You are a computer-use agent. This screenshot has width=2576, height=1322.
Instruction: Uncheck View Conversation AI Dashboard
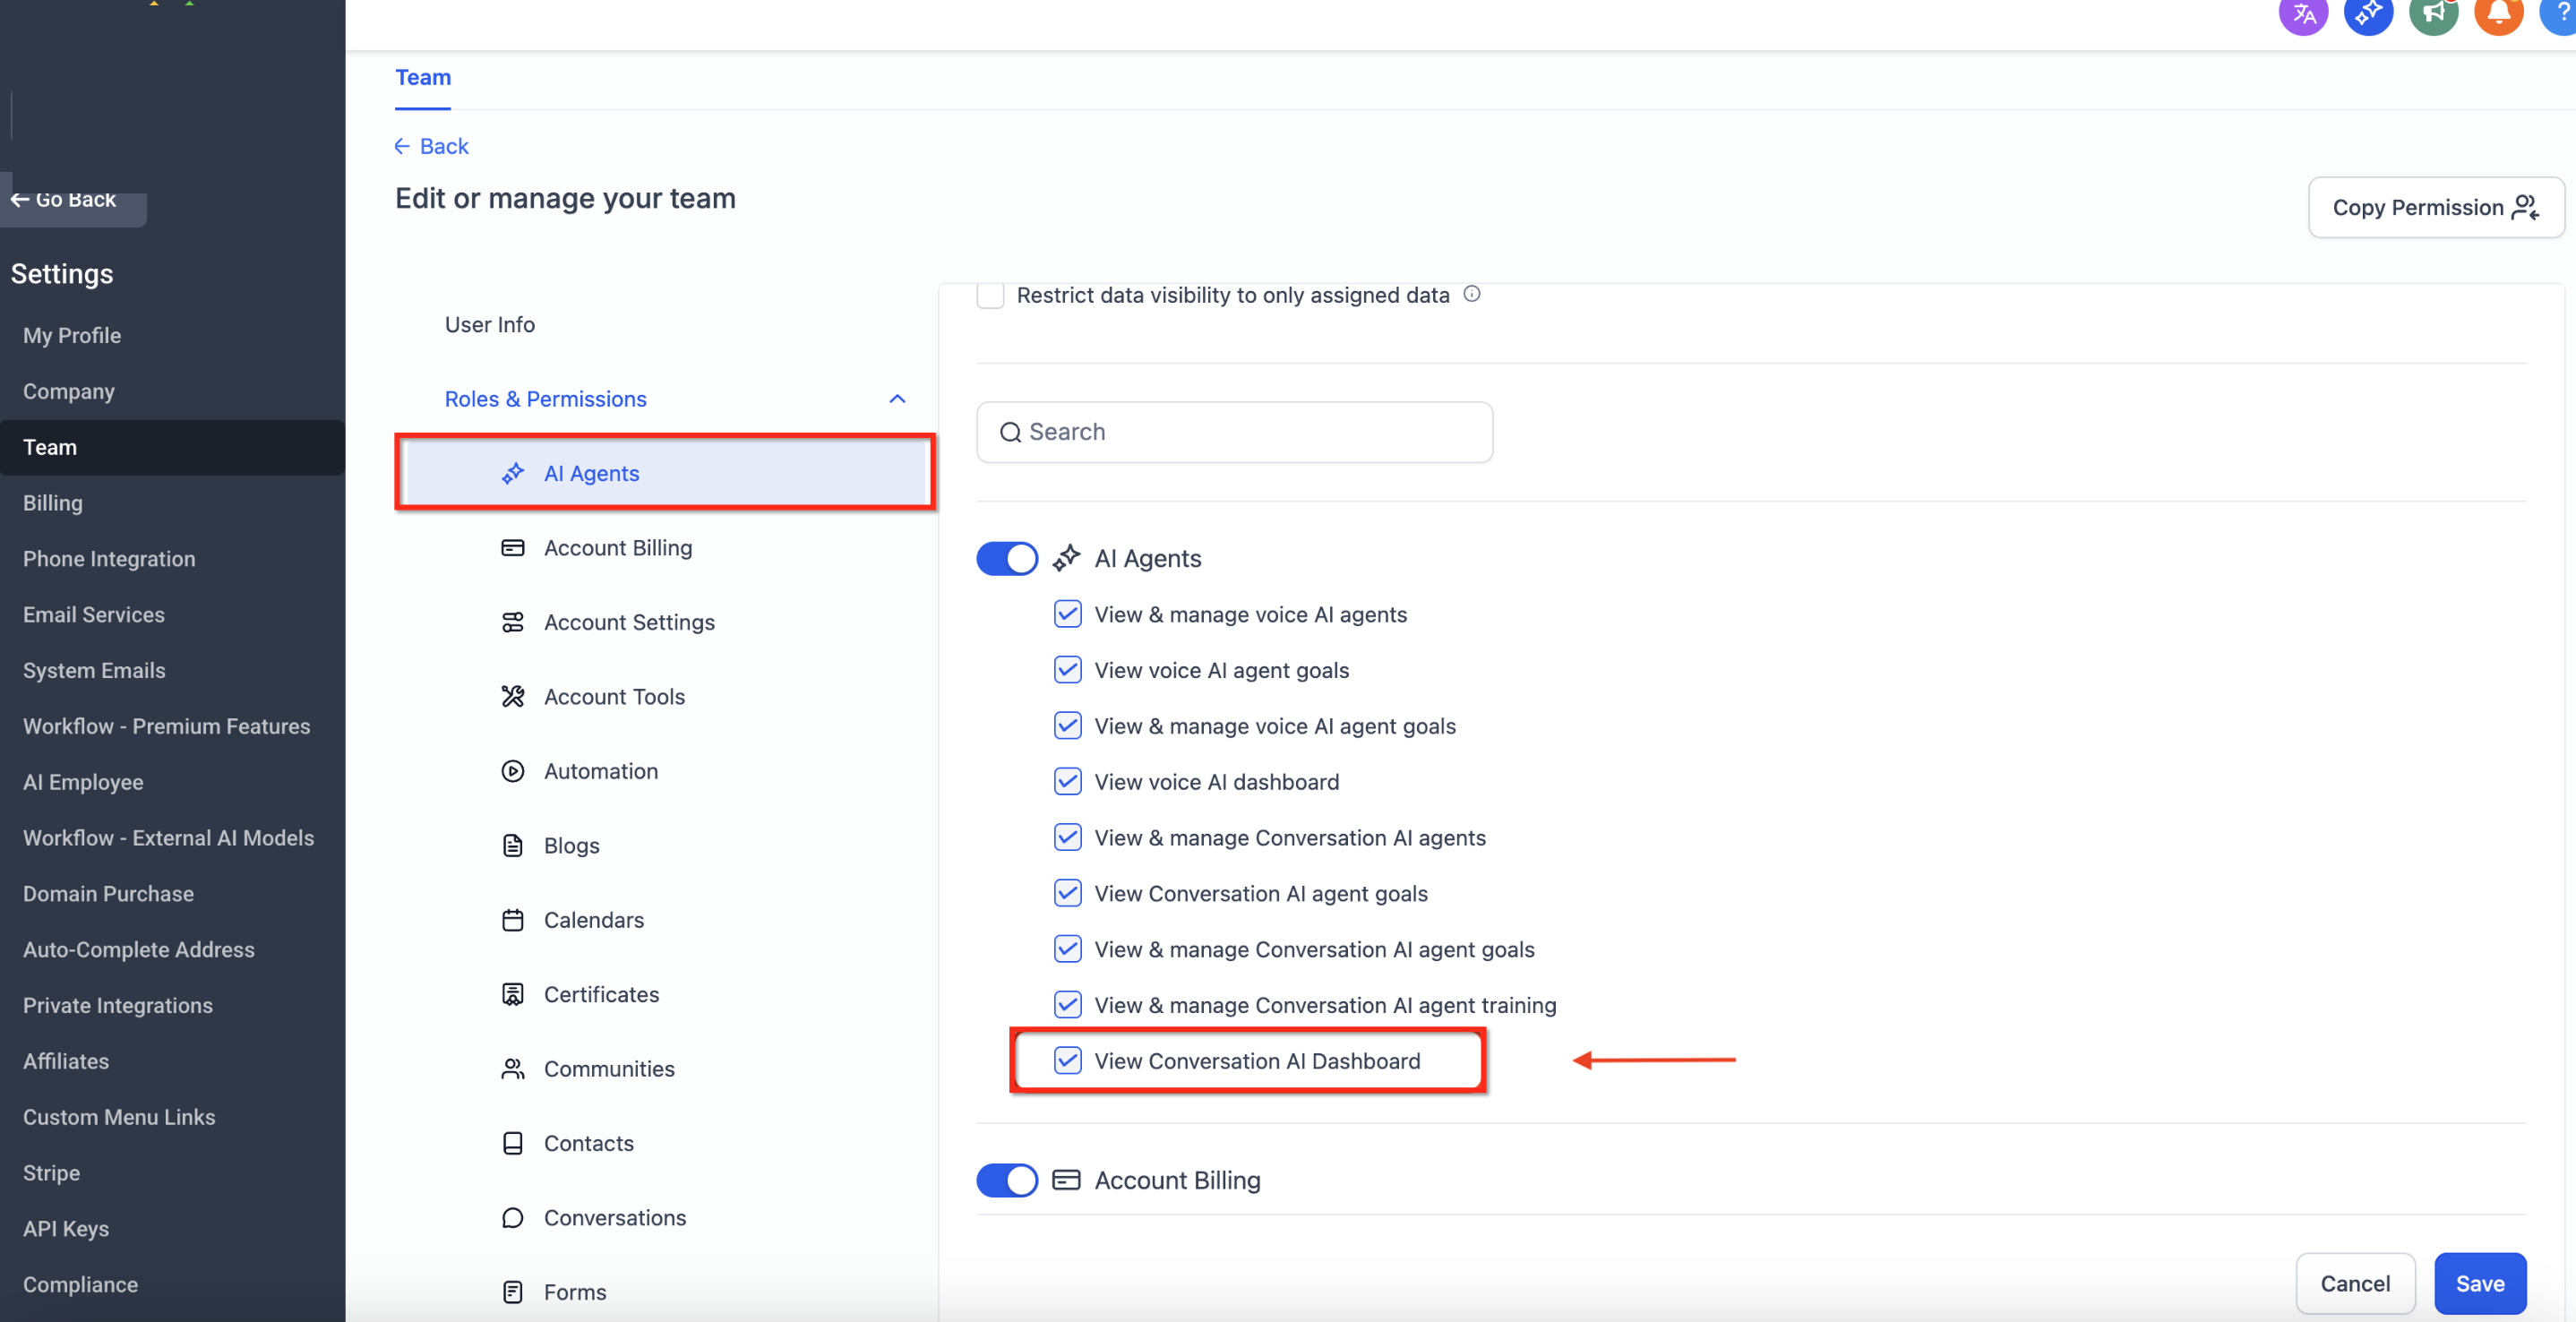pos(1067,1060)
